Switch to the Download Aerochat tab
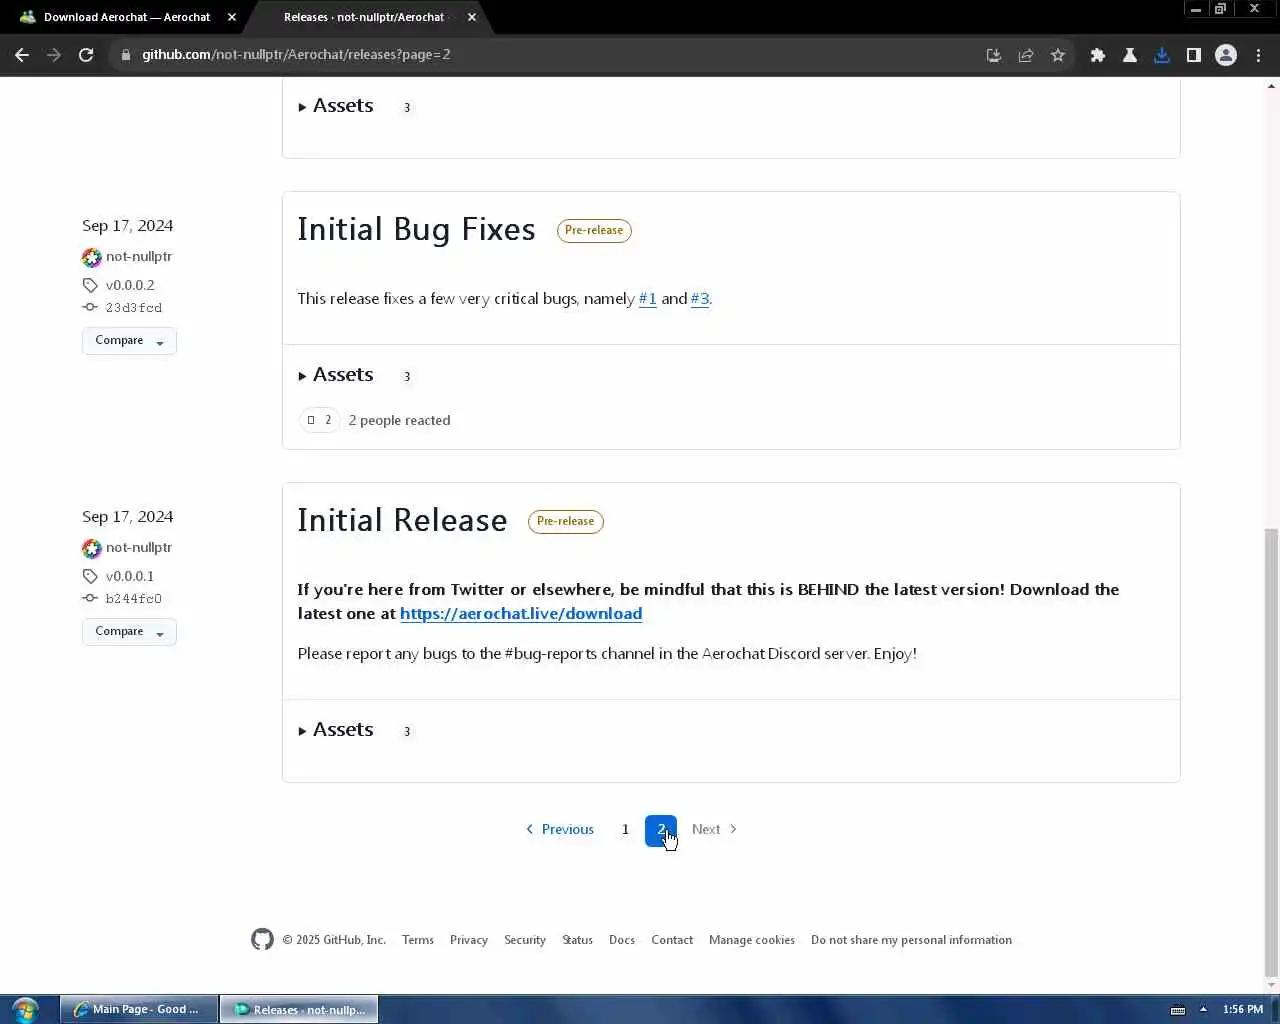The image size is (1280, 1024). click(x=128, y=17)
